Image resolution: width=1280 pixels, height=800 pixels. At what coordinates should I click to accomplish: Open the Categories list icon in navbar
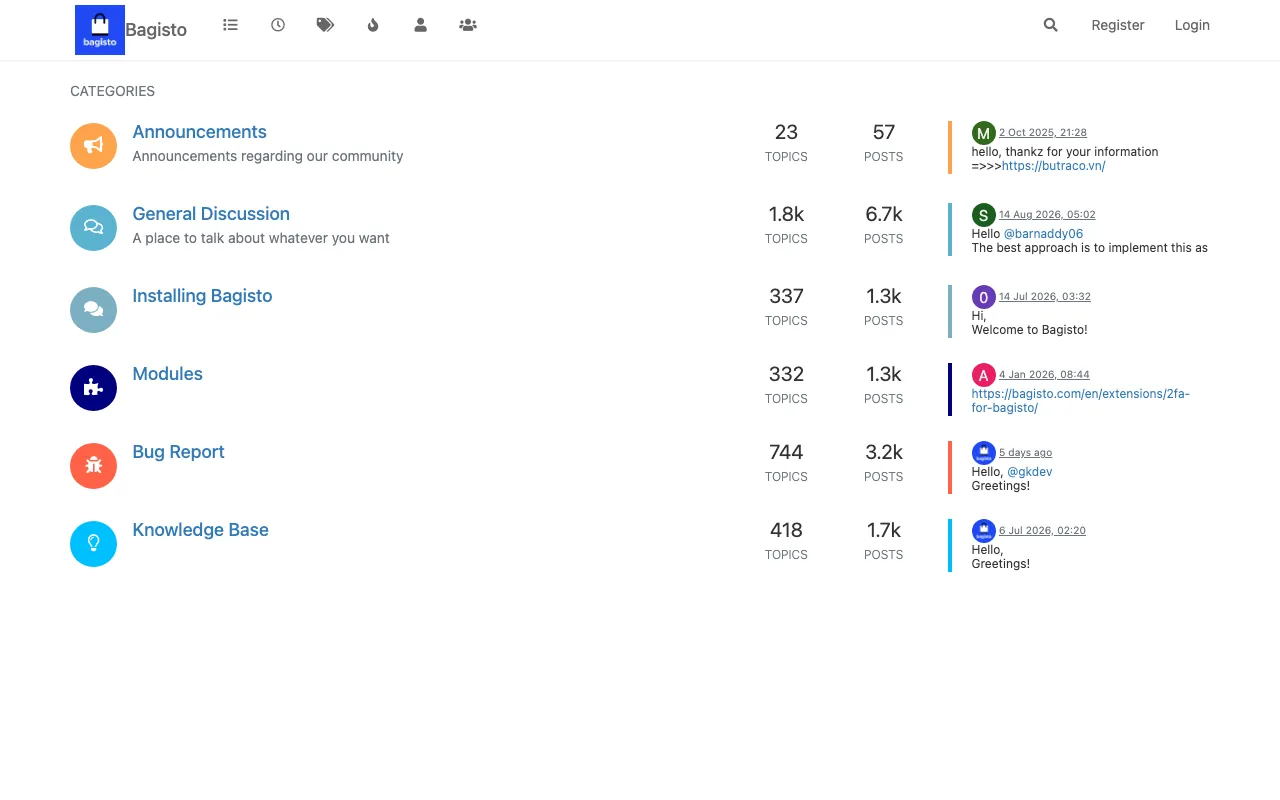[230, 25]
